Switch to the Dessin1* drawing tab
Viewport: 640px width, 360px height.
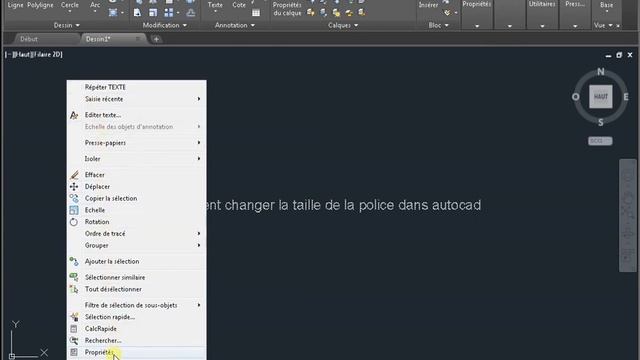[98, 39]
